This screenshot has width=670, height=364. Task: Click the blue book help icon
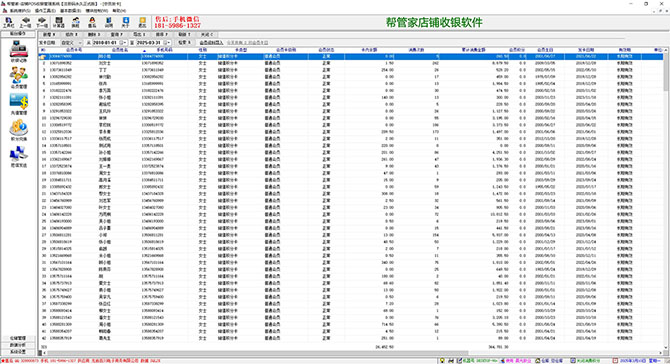coord(109,22)
